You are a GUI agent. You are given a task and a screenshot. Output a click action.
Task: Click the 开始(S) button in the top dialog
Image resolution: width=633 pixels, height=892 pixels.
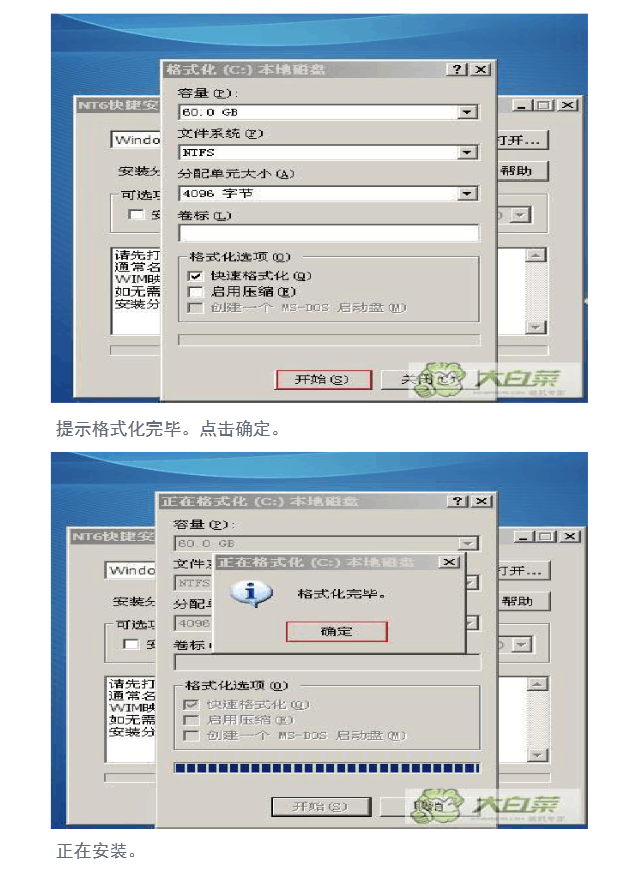point(323,379)
